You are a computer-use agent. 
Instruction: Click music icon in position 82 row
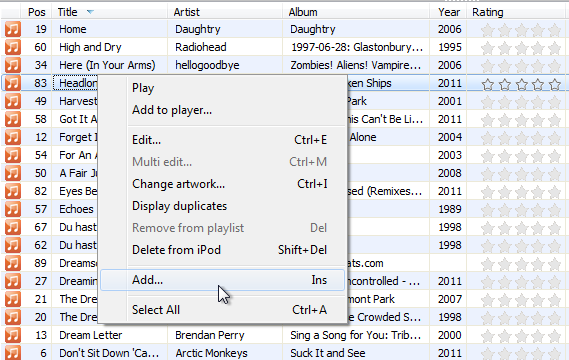coord(13,191)
